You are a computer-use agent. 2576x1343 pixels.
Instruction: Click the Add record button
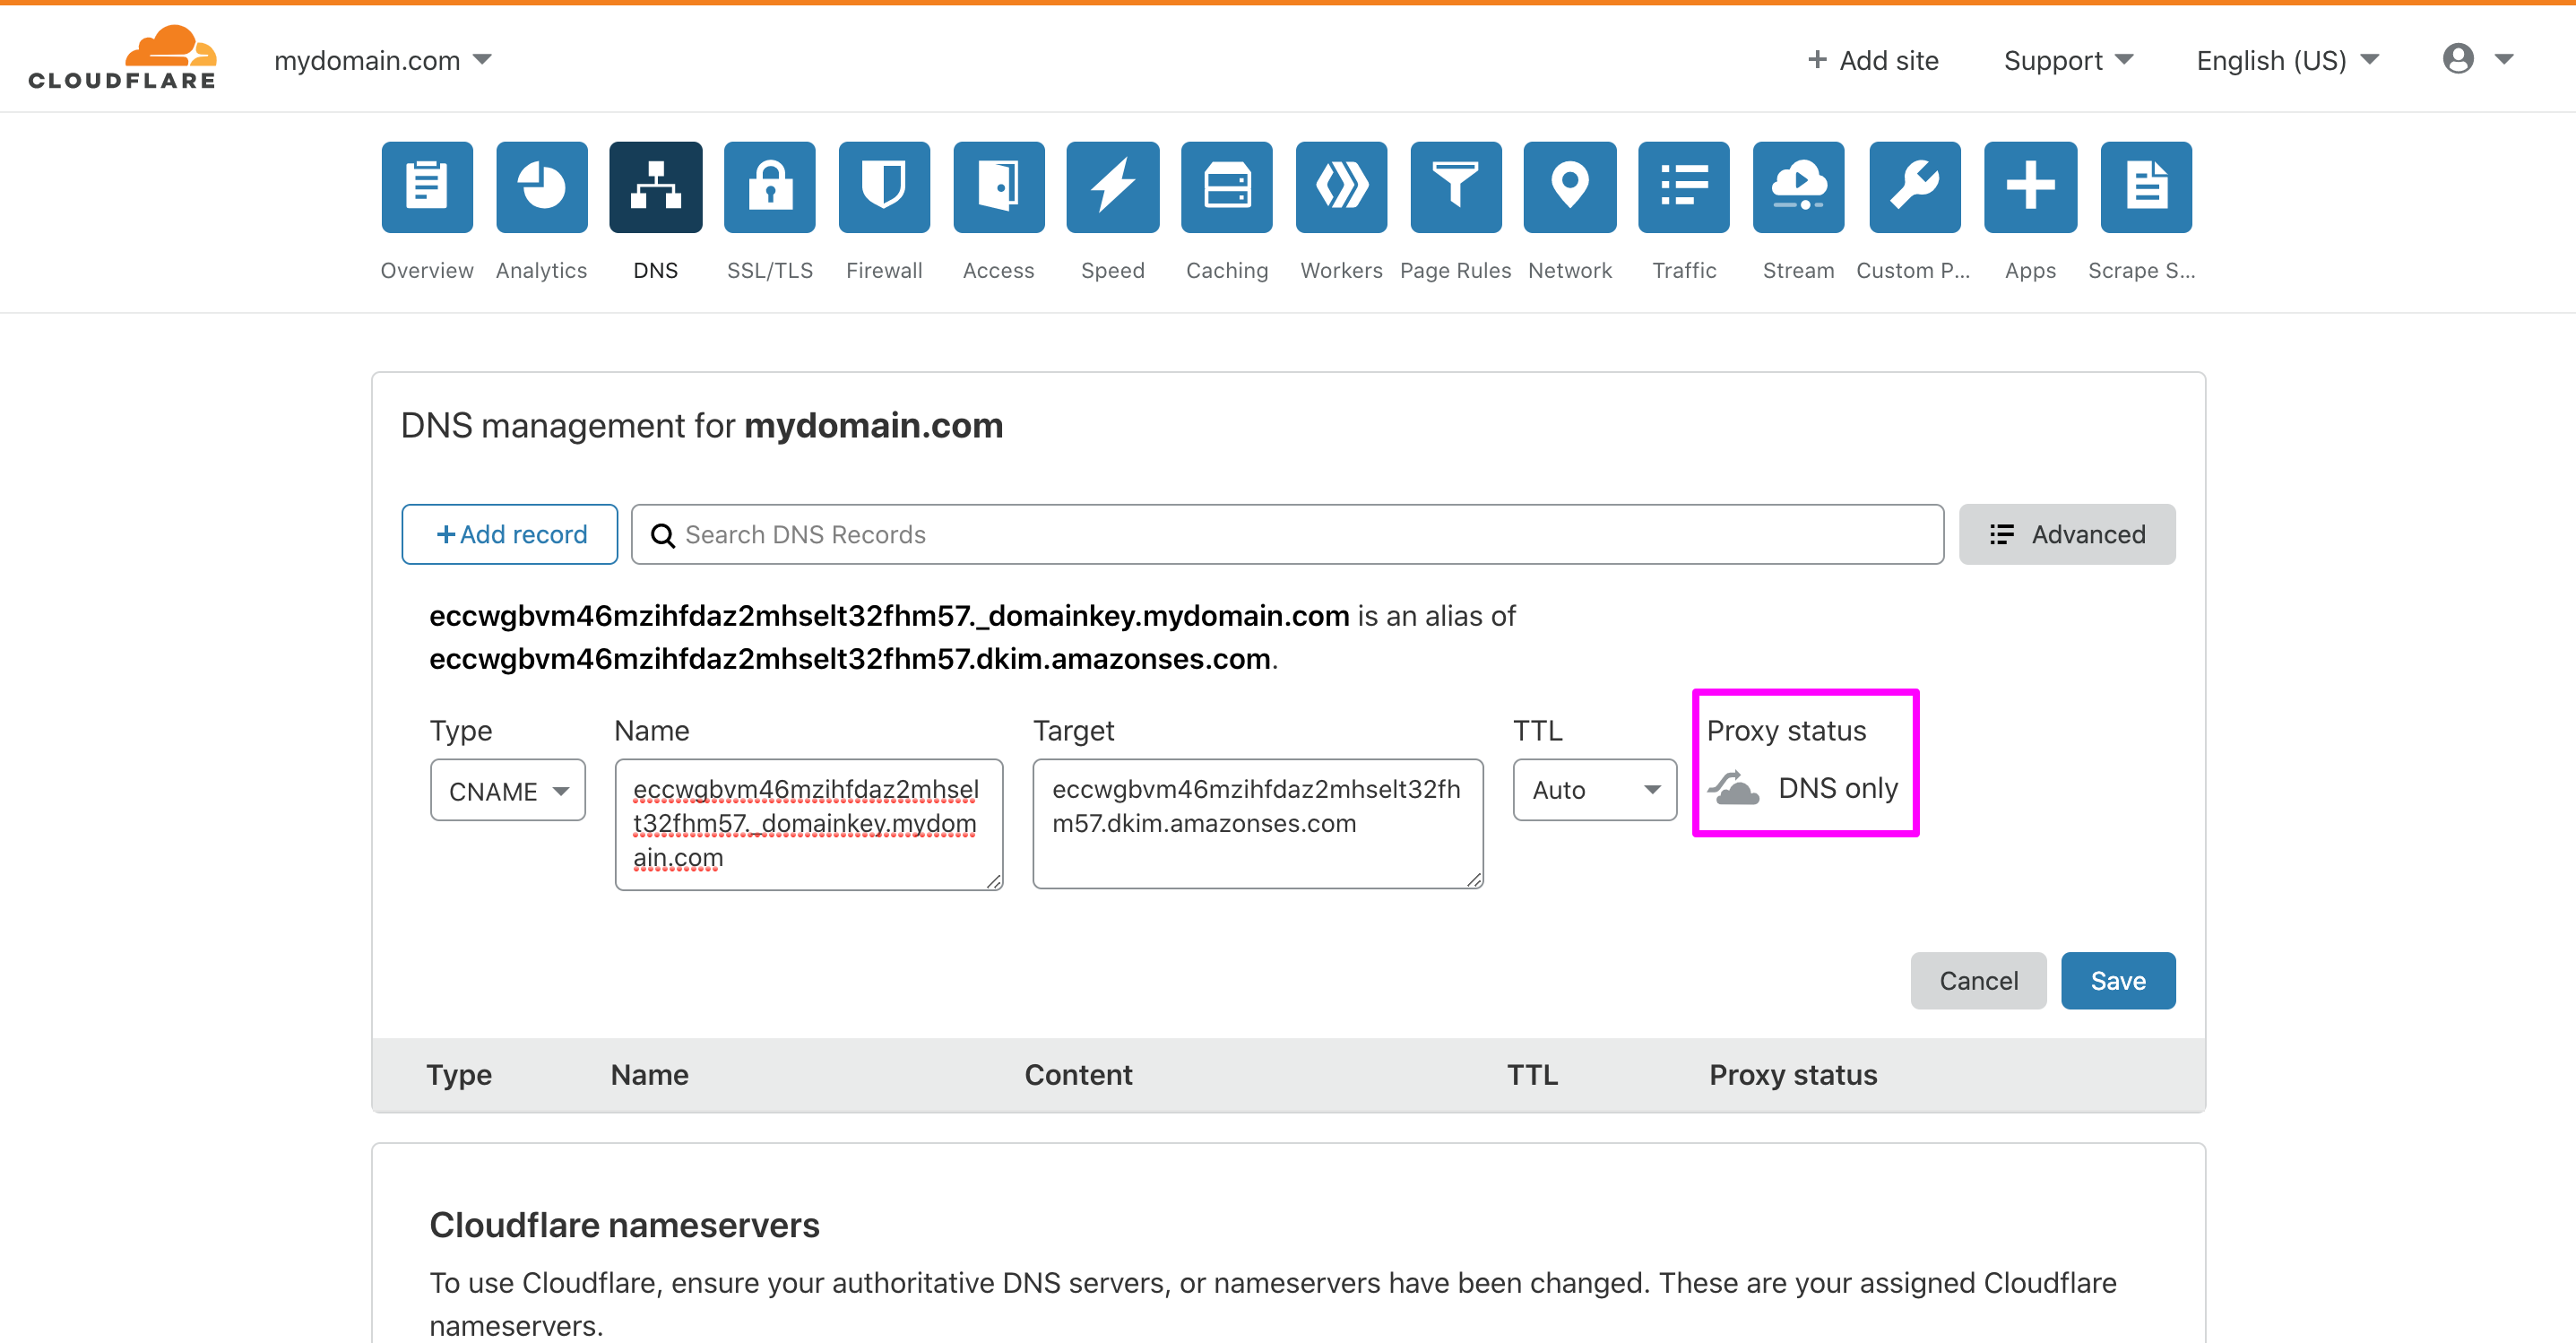point(510,535)
